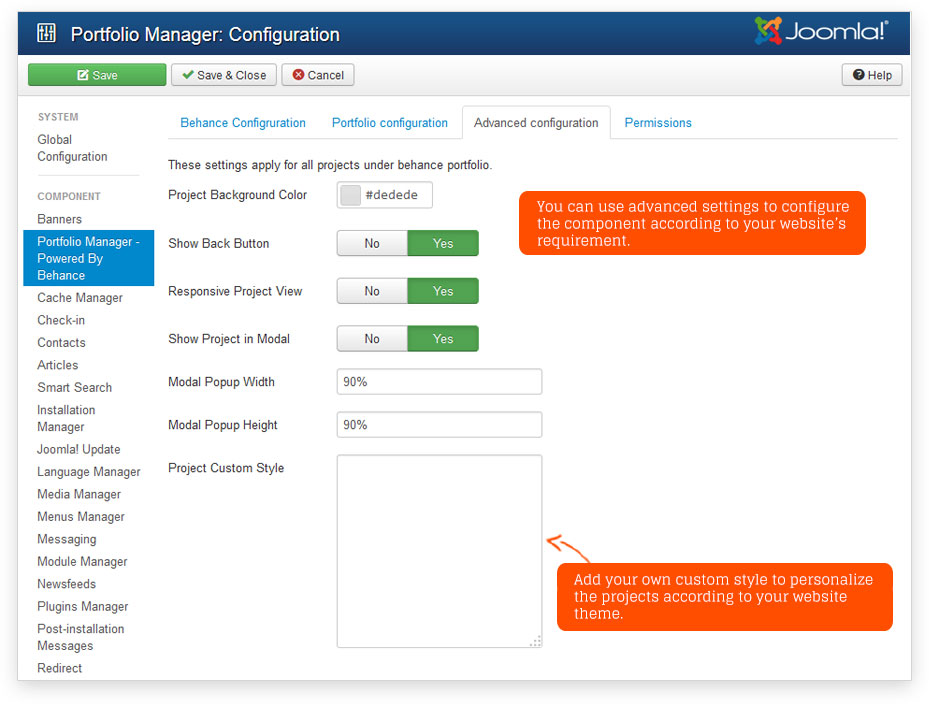Open the Help button
The width and height of the screenshot is (929, 704).
pyautogui.click(x=872, y=75)
